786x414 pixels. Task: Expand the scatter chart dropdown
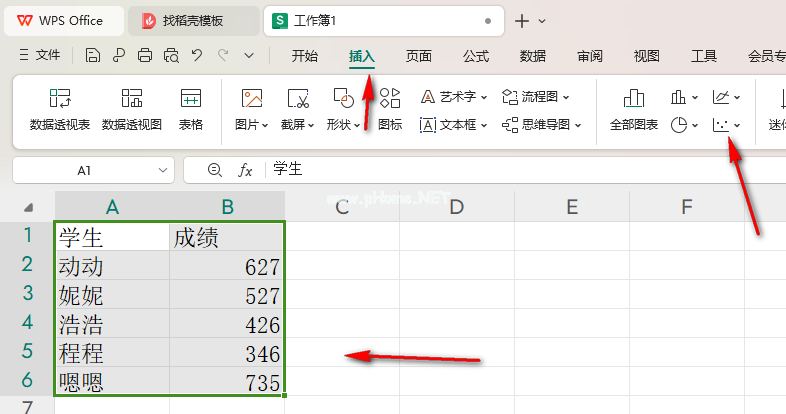pos(737,125)
